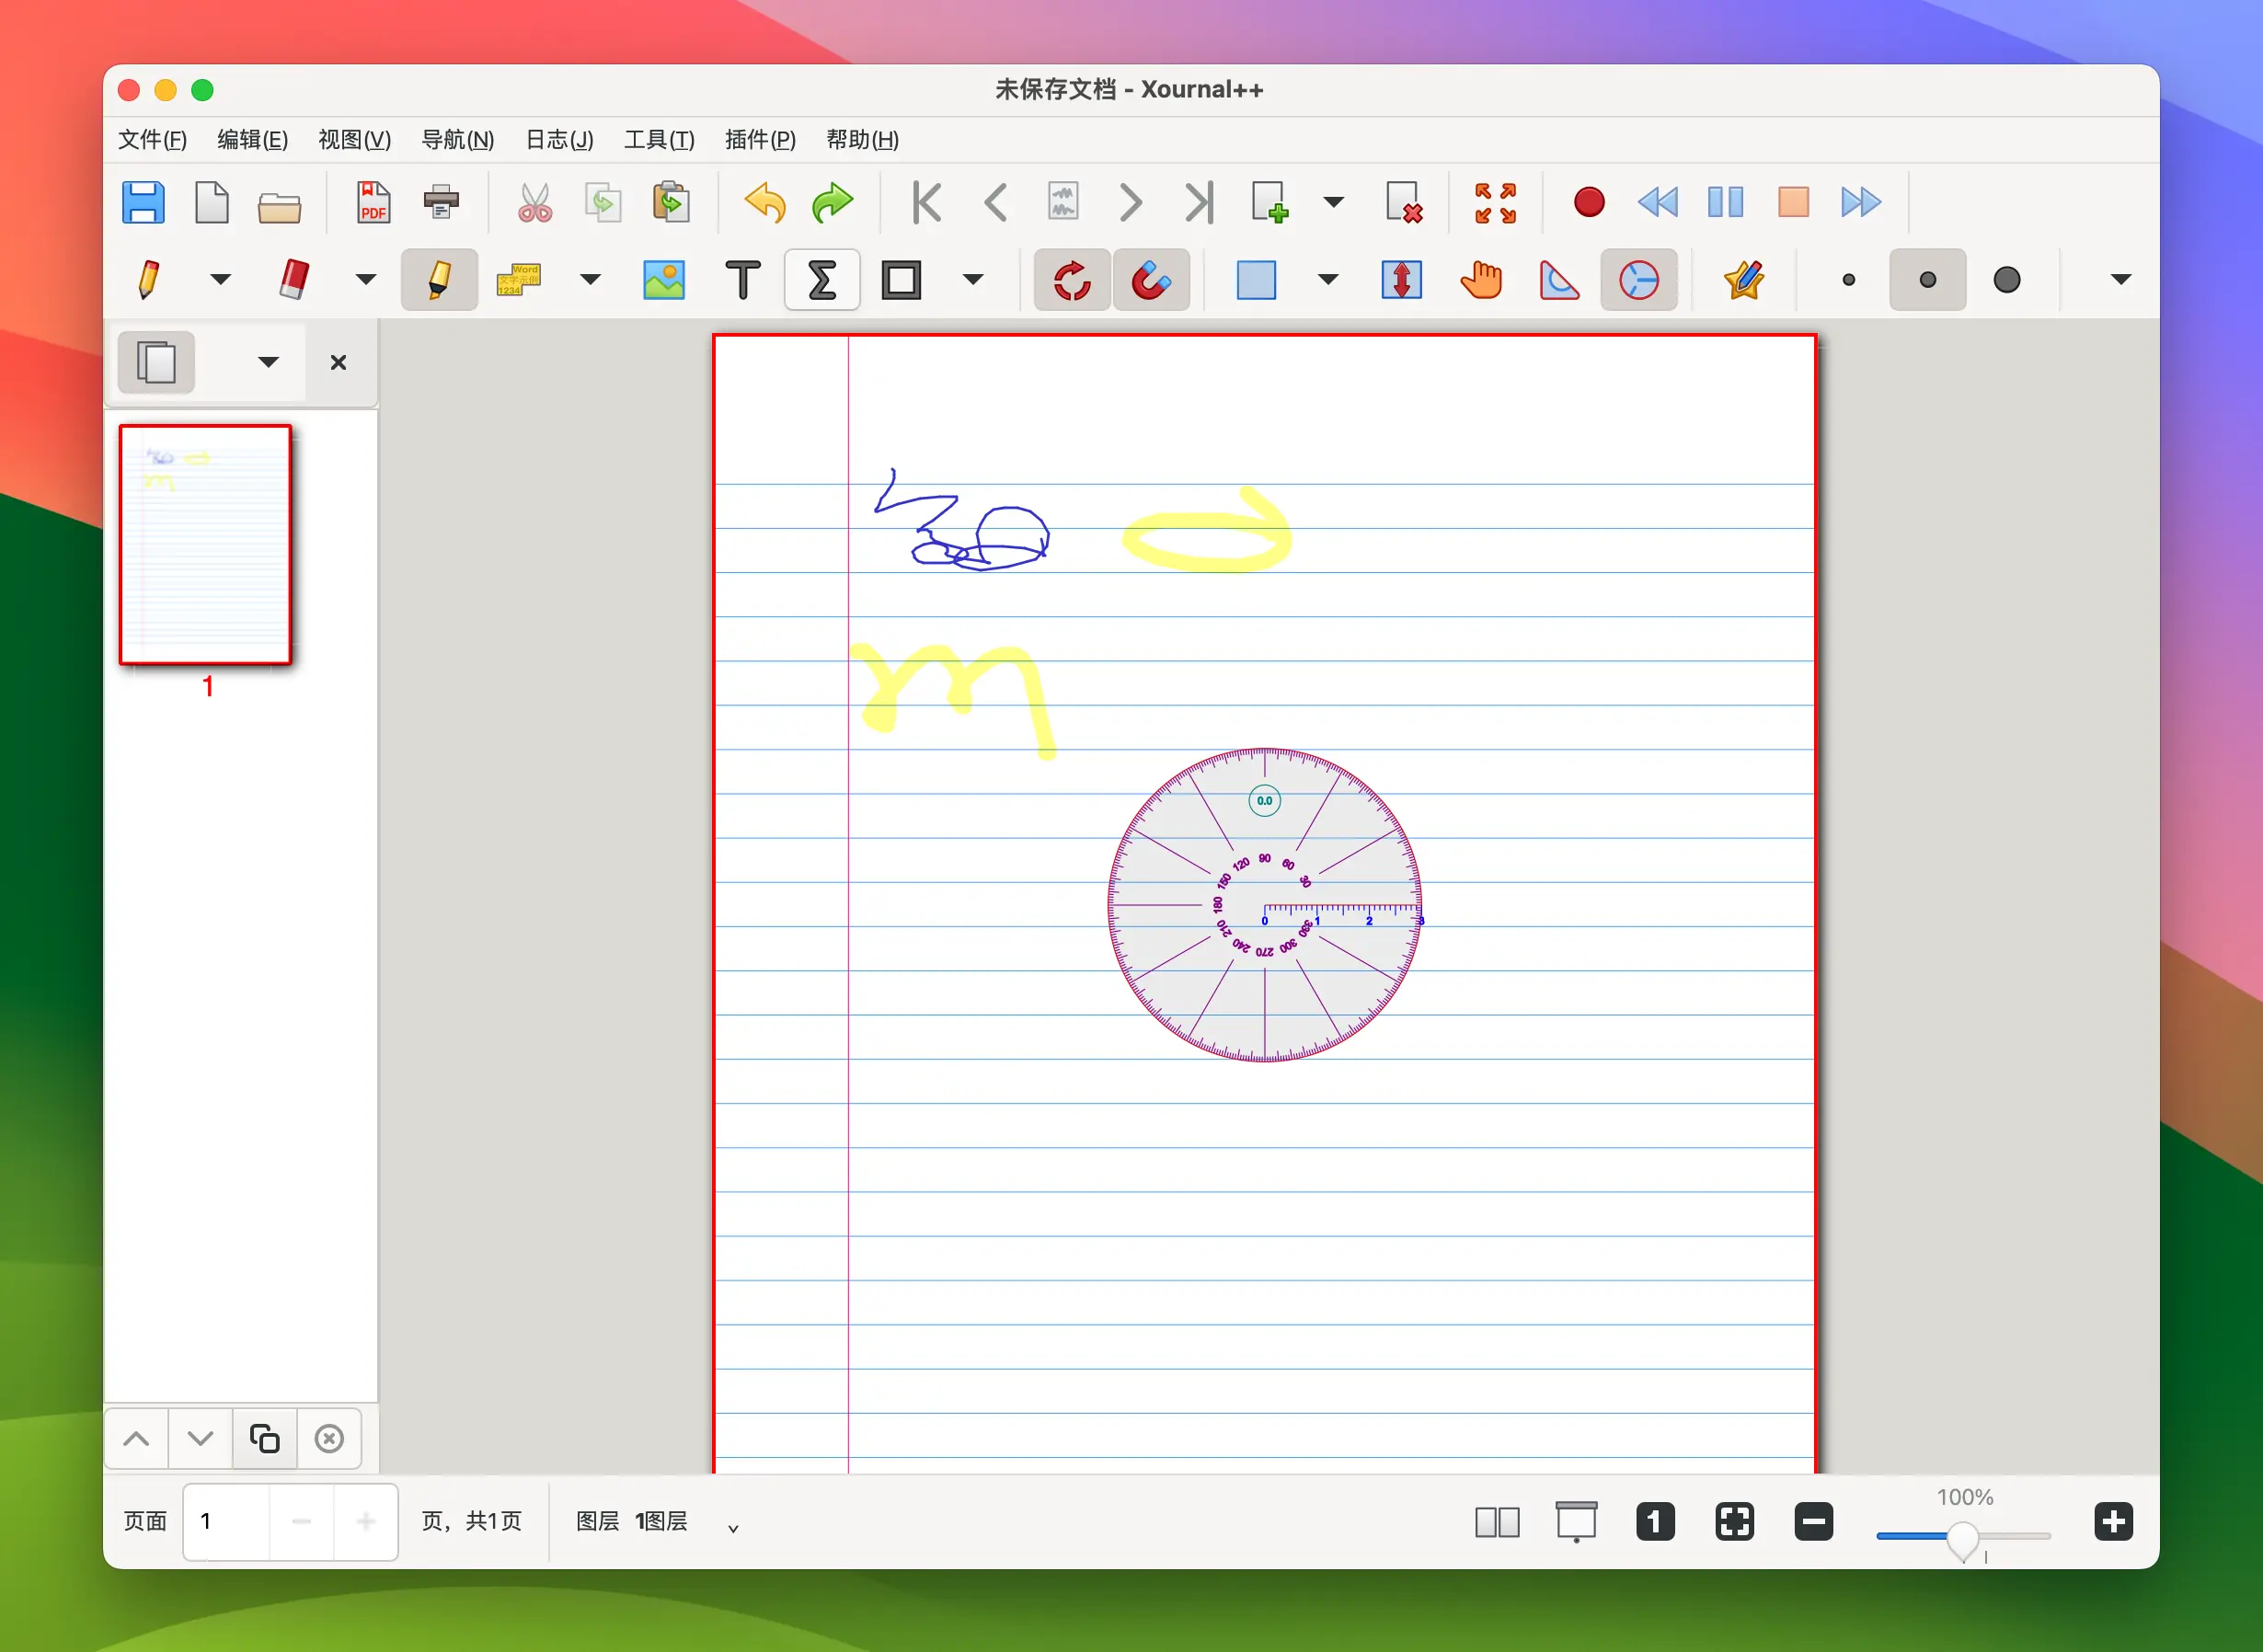Click the delete current page icon
2263x1652 pixels.
pos(1403,203)
